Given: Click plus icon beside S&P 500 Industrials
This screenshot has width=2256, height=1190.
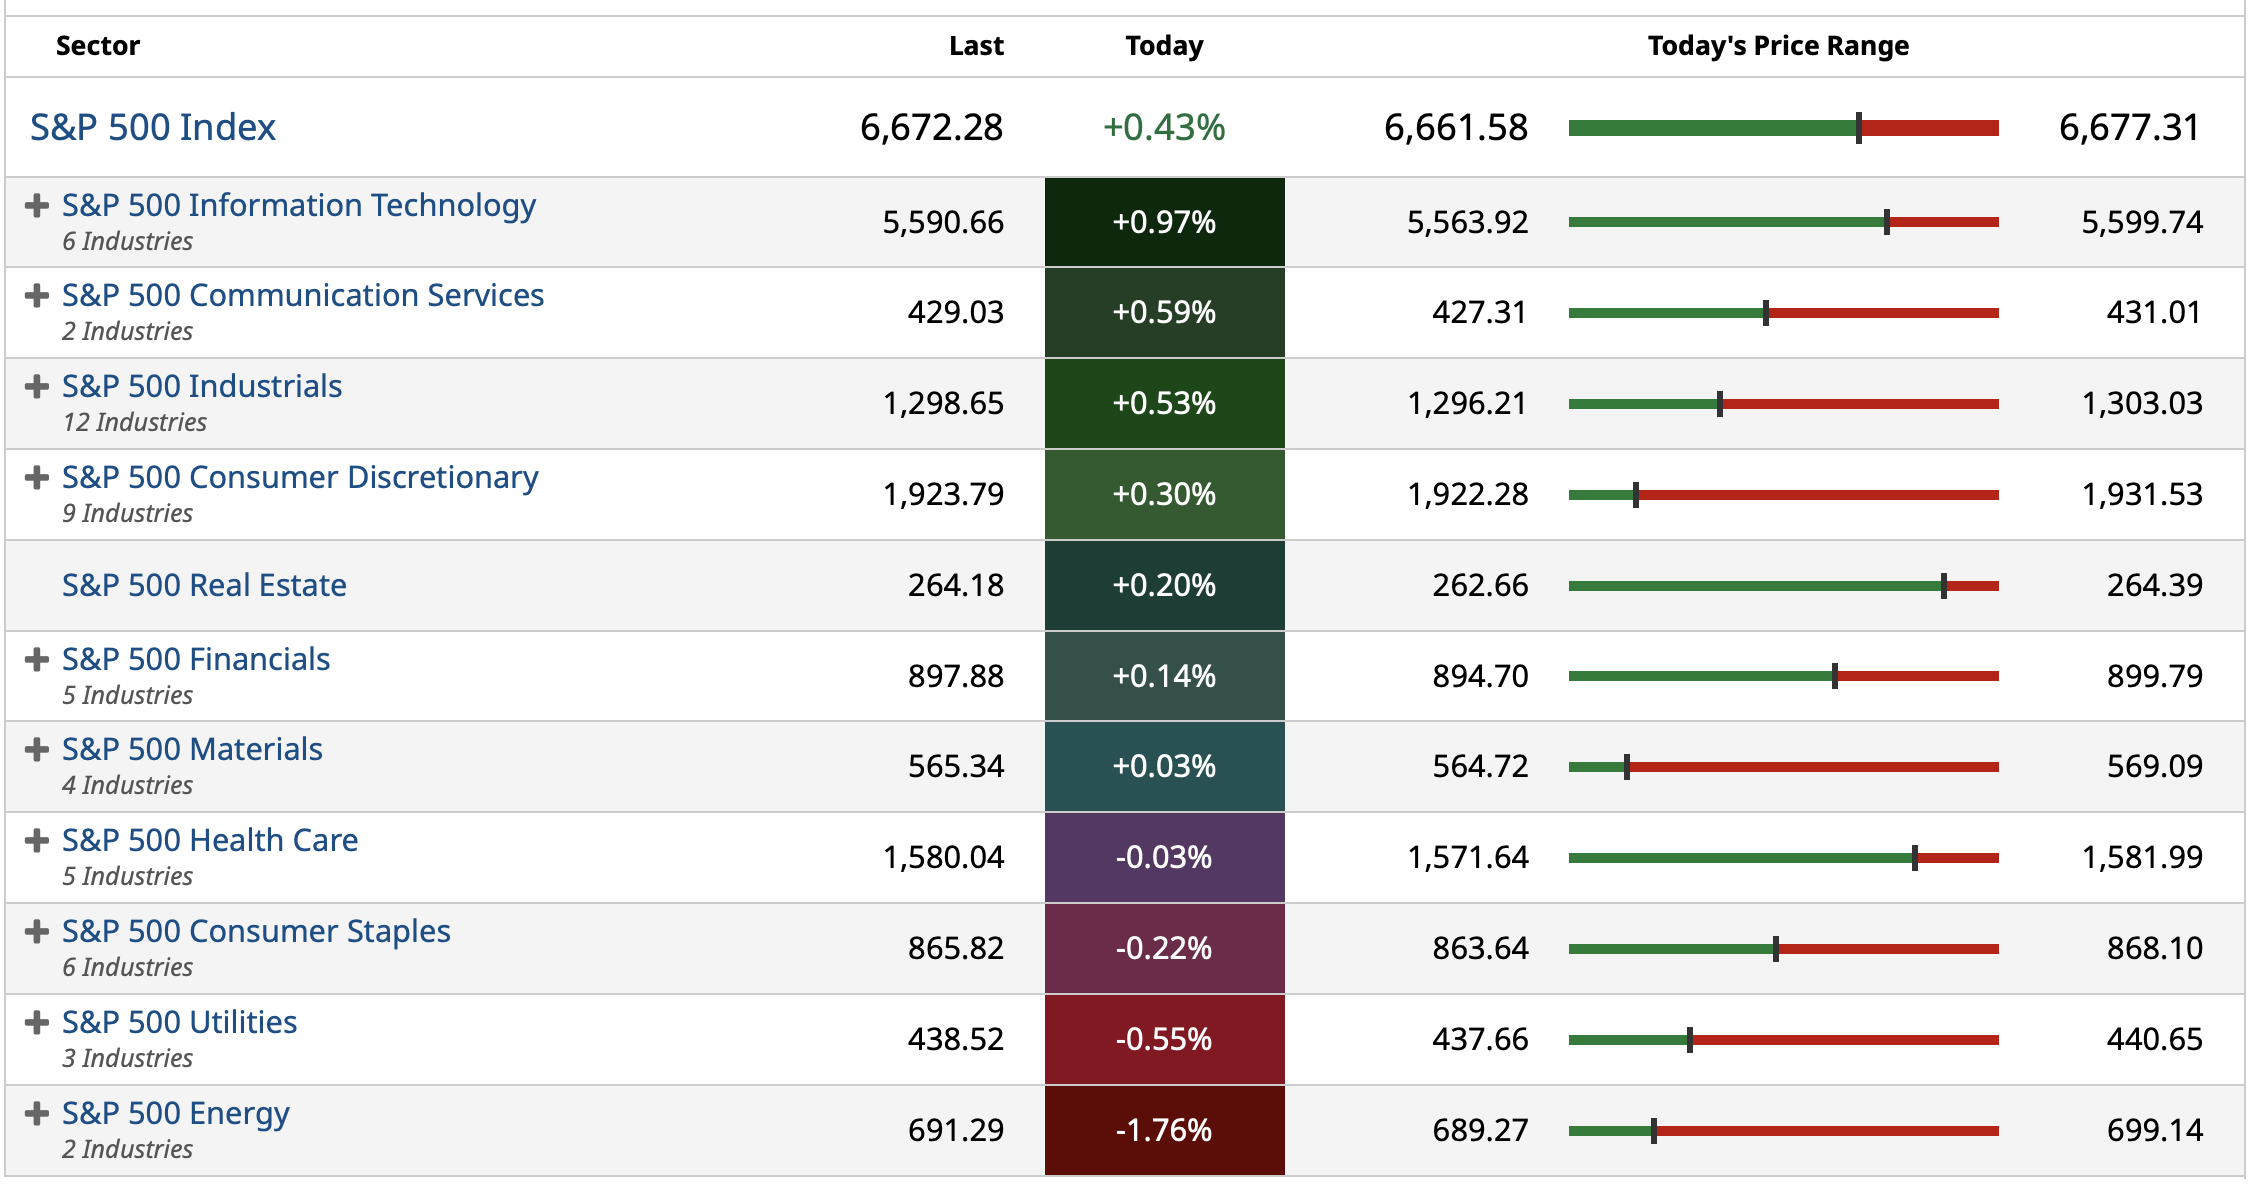Looking at the screenshot, I should (37, 387).
